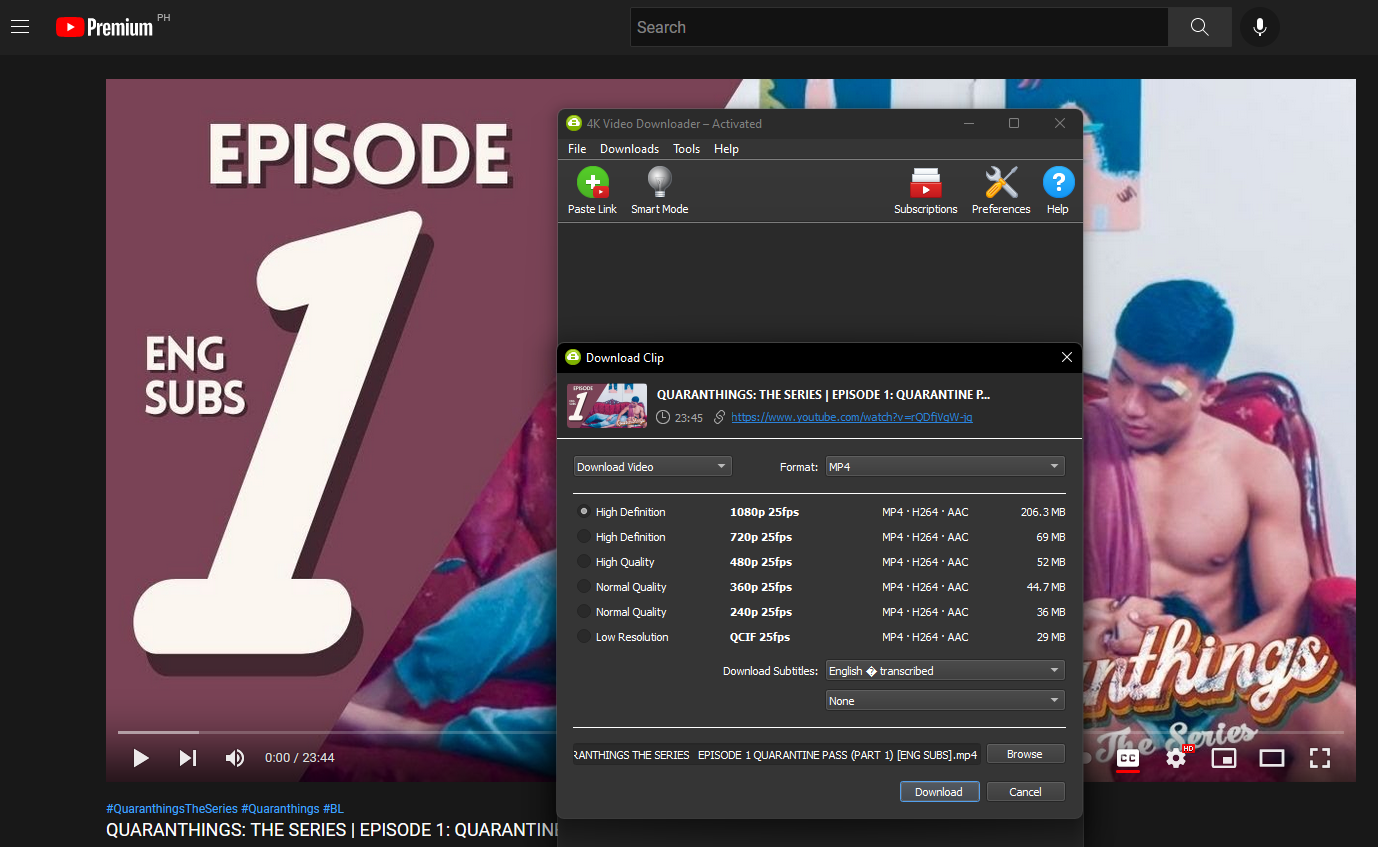Image resolution: width=1378 pixels, height=847 pixels.
Task: Open Preferences tools icon
Action: (1000, 184)
